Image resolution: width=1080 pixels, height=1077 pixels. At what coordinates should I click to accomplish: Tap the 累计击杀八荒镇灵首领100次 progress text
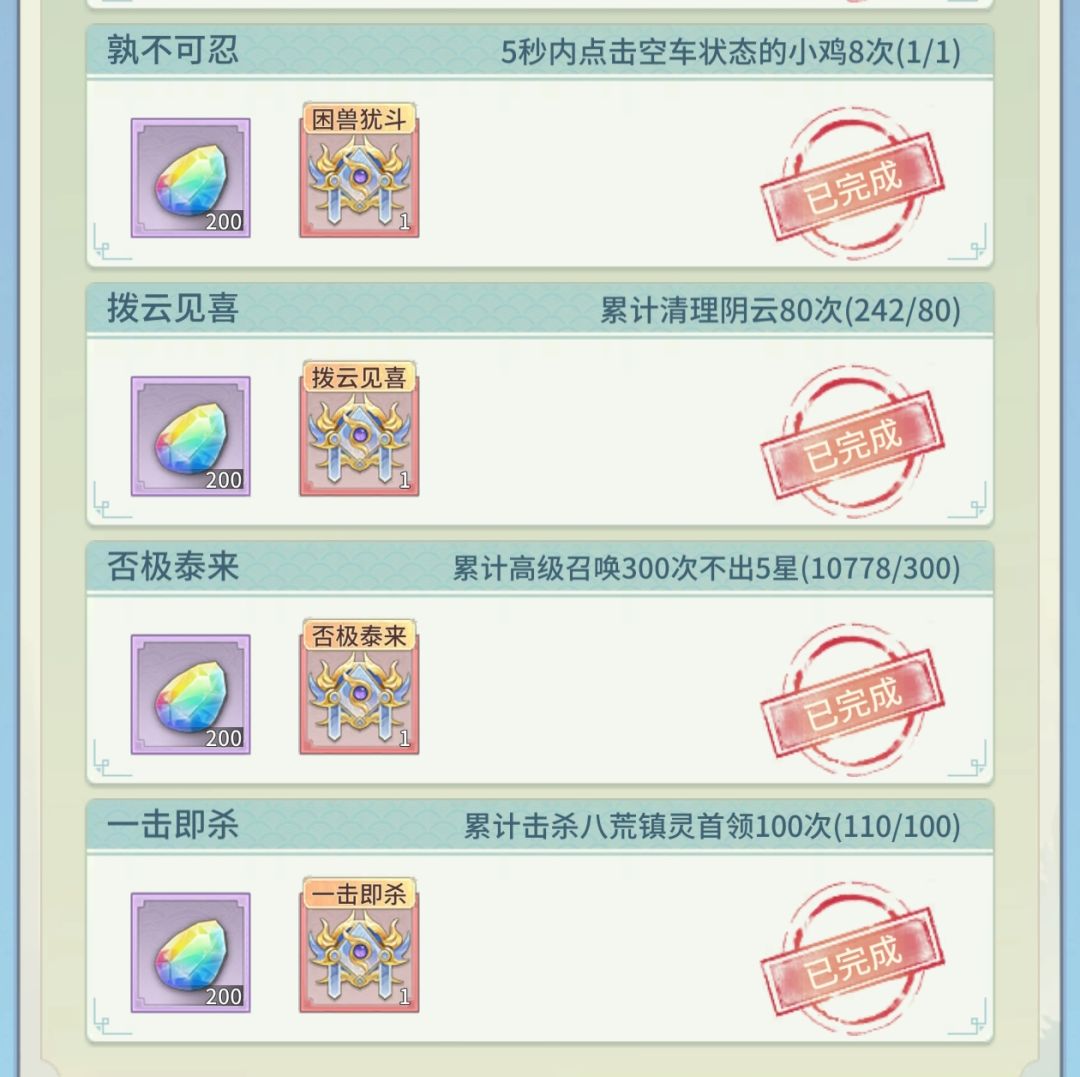(712, 827)
